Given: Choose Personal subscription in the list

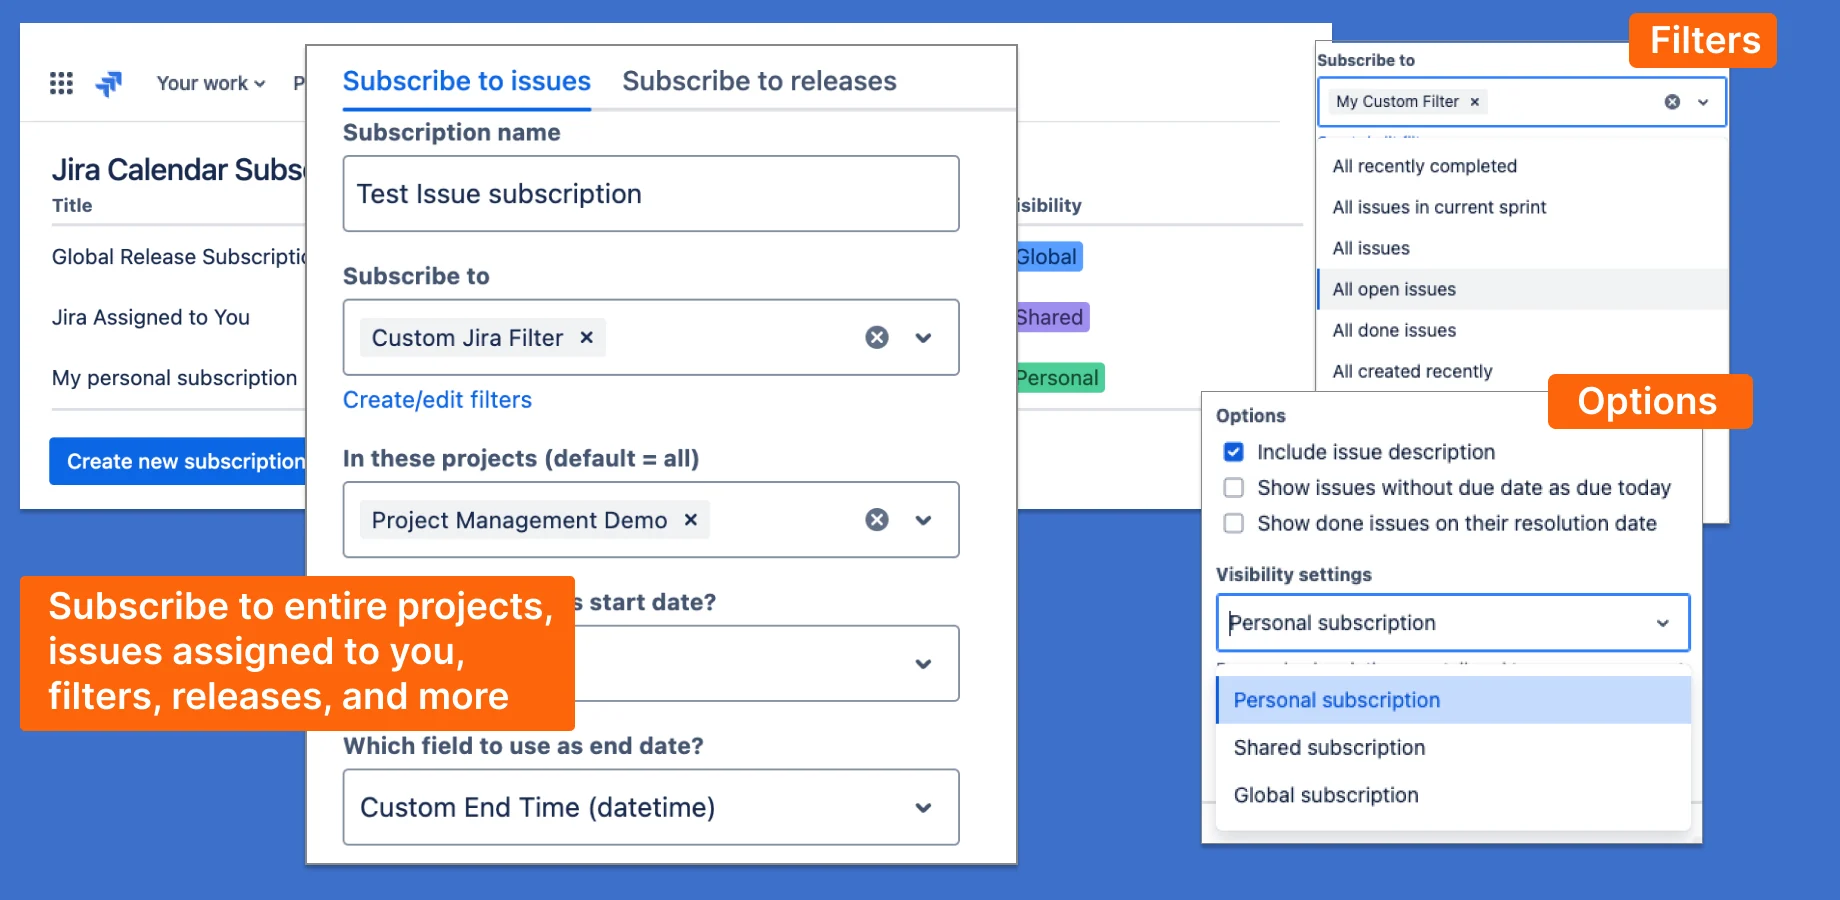Looking at the screenshot, I should click(1453, 700).
